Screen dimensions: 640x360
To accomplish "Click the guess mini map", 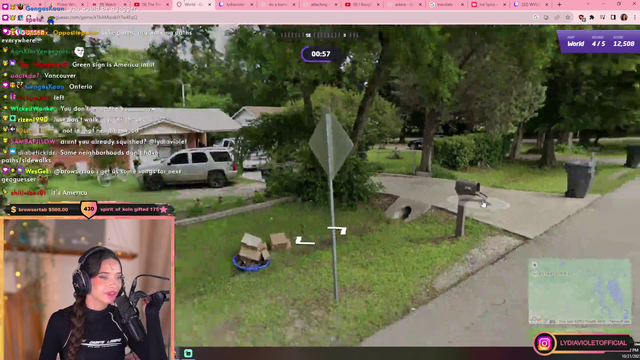I will tap(580, 291).
